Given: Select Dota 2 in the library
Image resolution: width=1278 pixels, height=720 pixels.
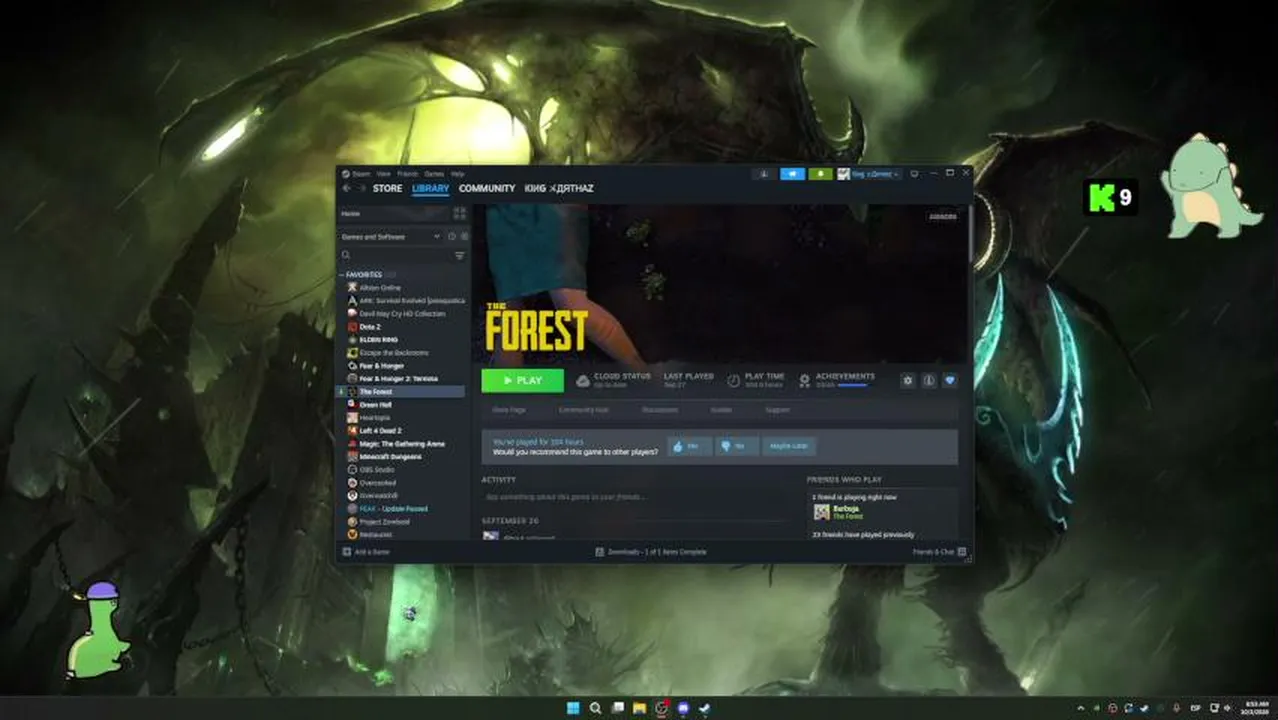Looking at the screenshot, I should click(369, 327).
